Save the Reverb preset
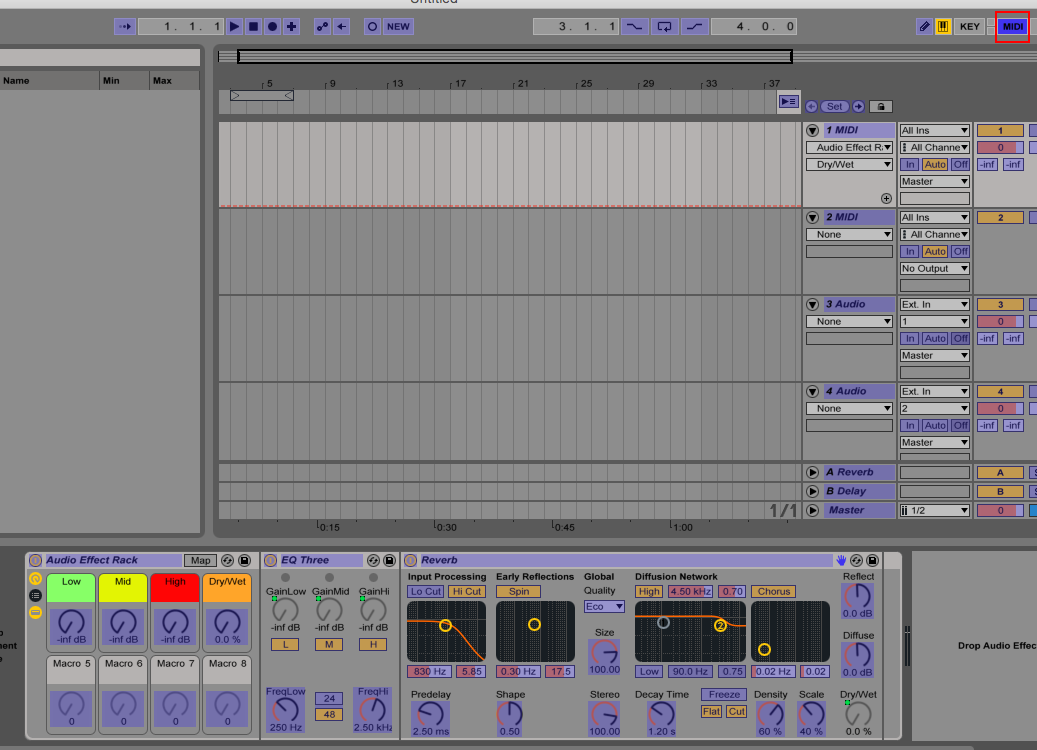This screenshot has height=750, width=1037. 873,561
